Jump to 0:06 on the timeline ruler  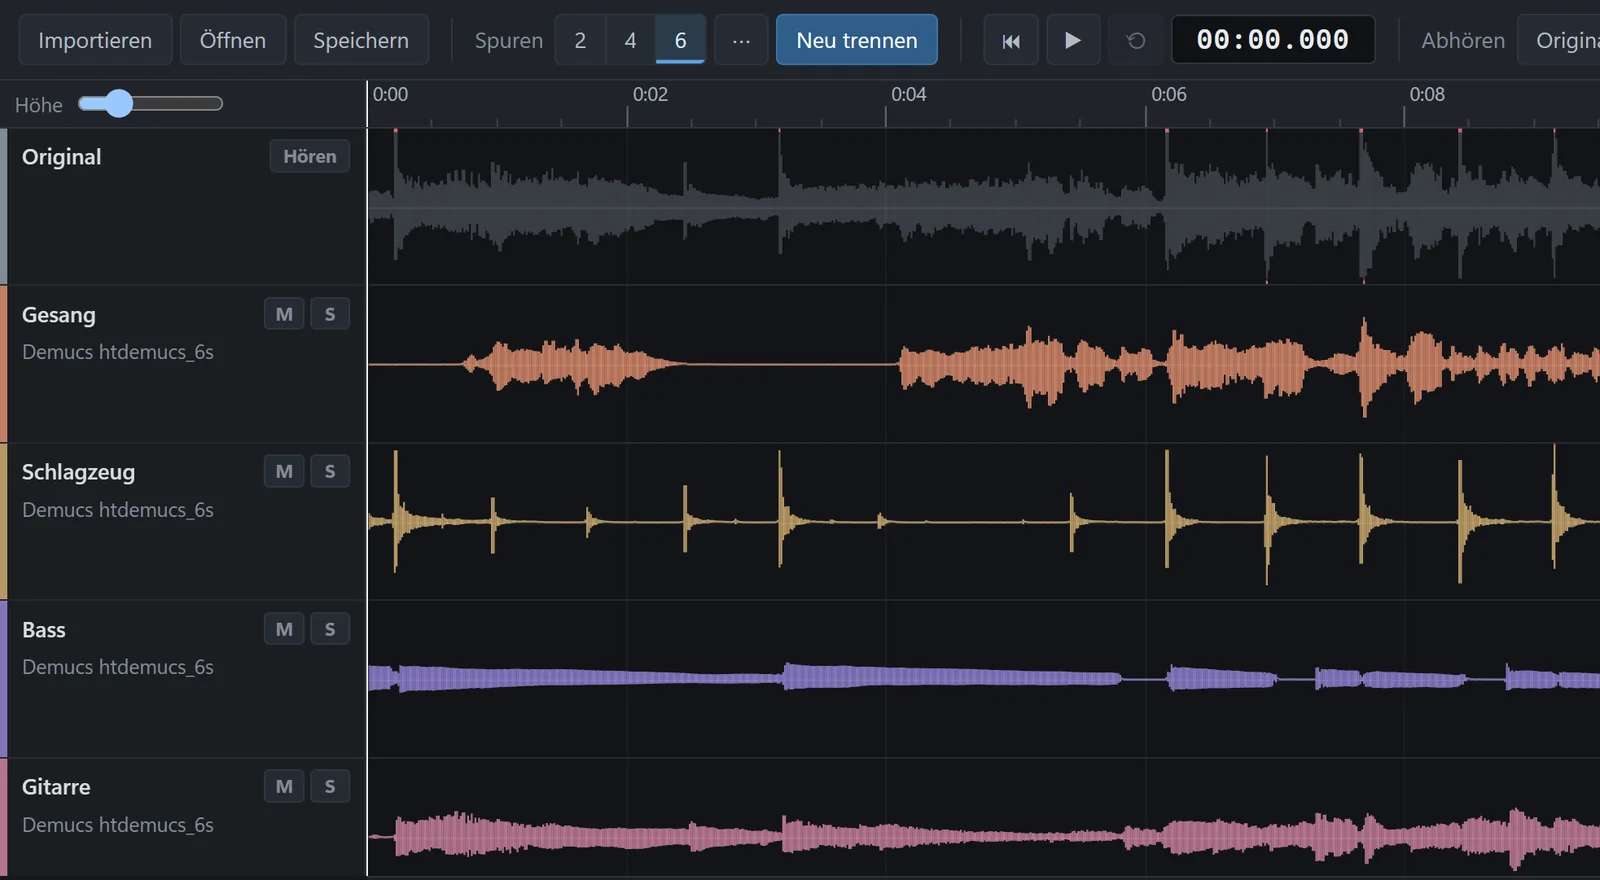[x=1168, y=95]
